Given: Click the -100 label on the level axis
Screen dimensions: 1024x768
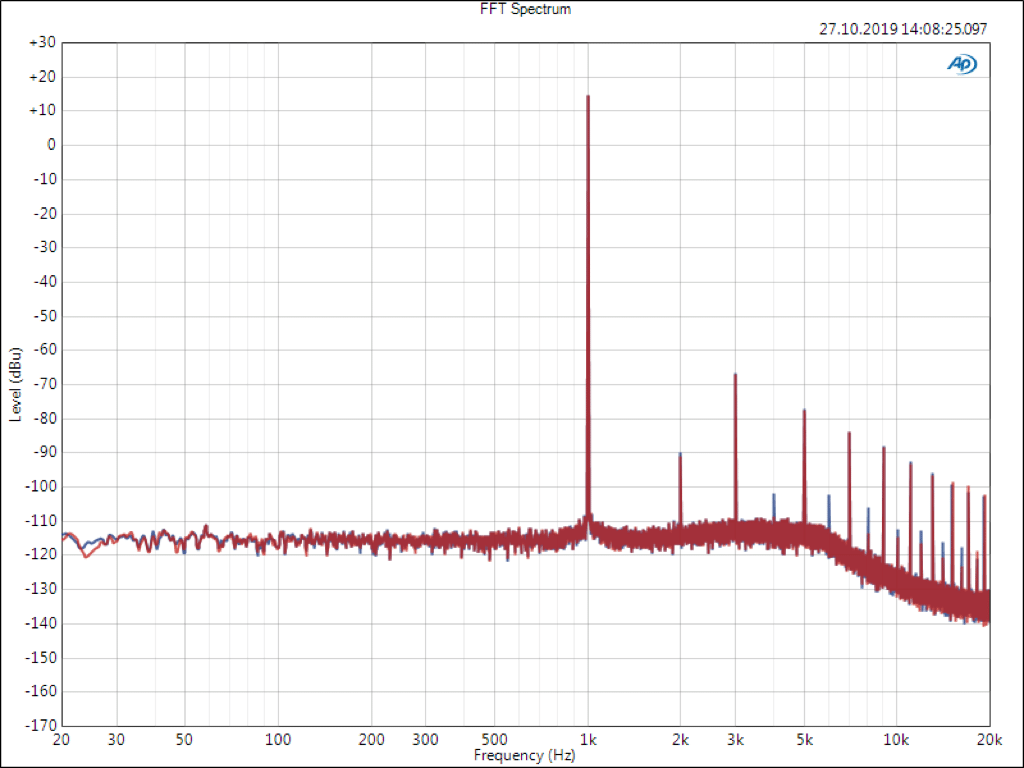Looking at the screenshot, I should (x=41, y=487).
